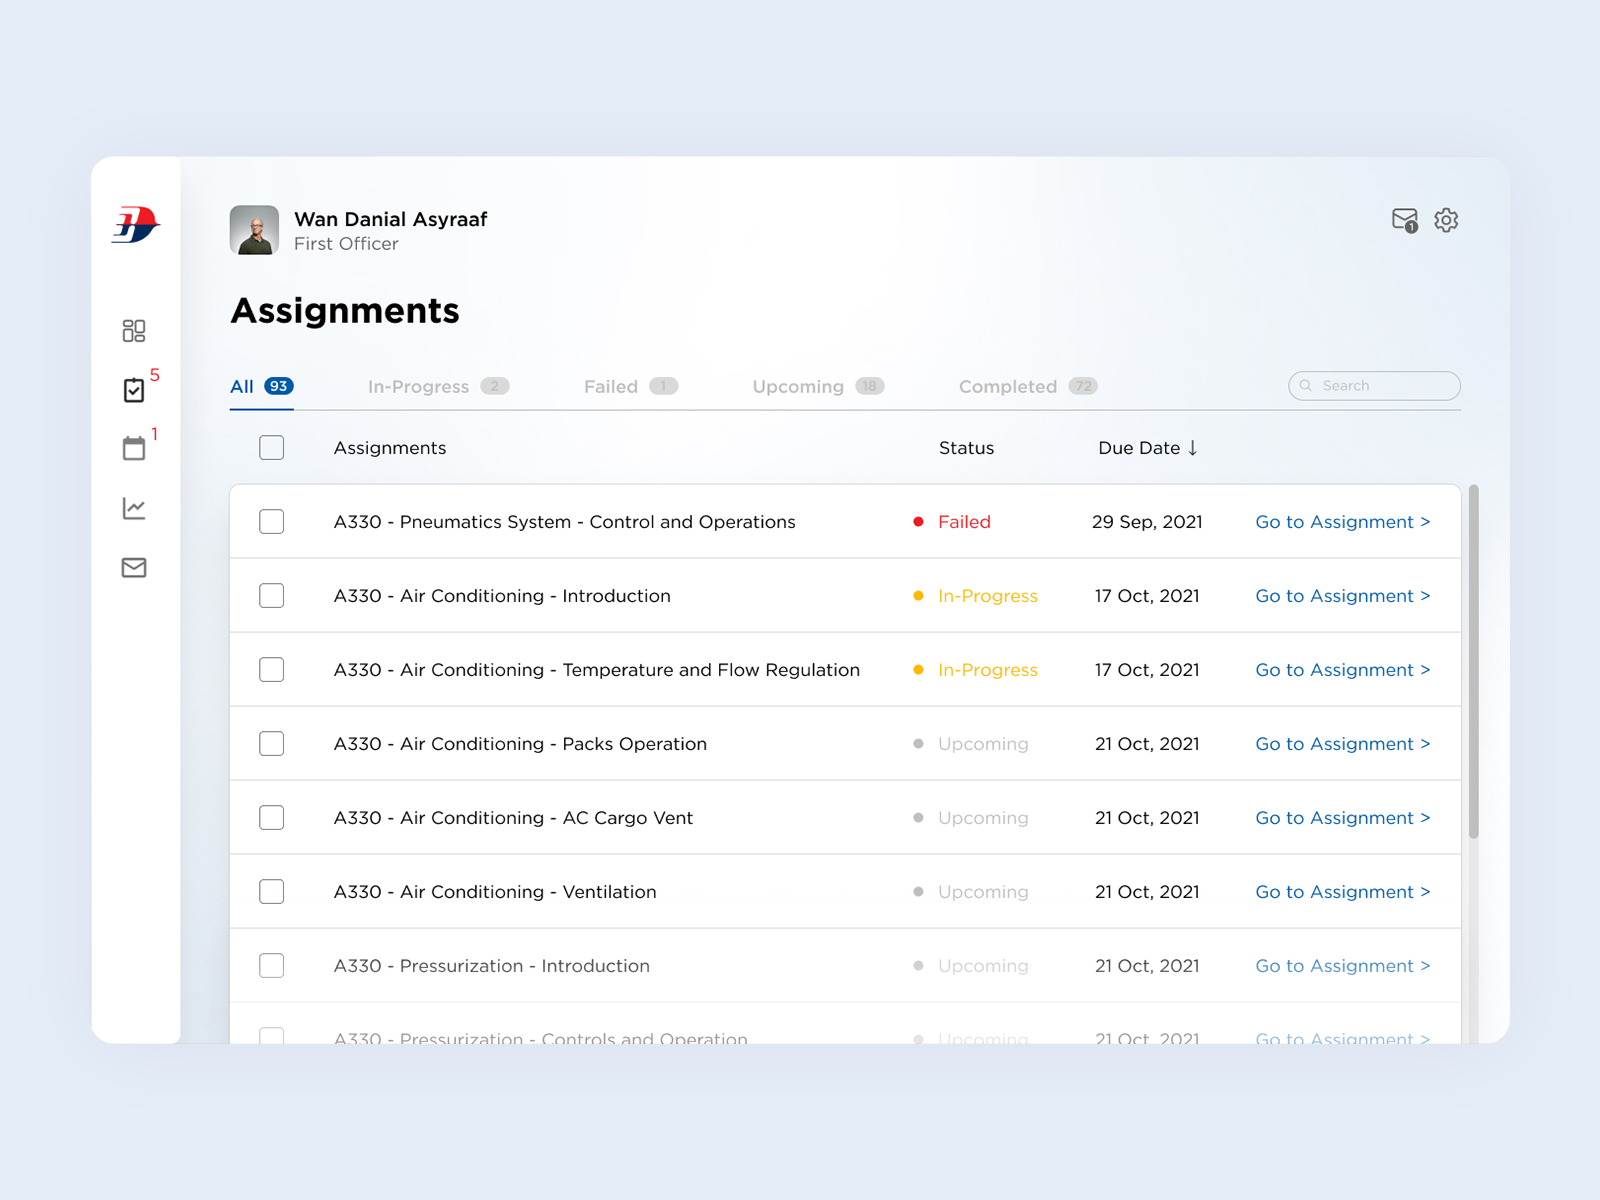Image resolution: width=1600 pixels, height=1200 pixels.
Task: Click the Search input field
Action: (1374, 385)
